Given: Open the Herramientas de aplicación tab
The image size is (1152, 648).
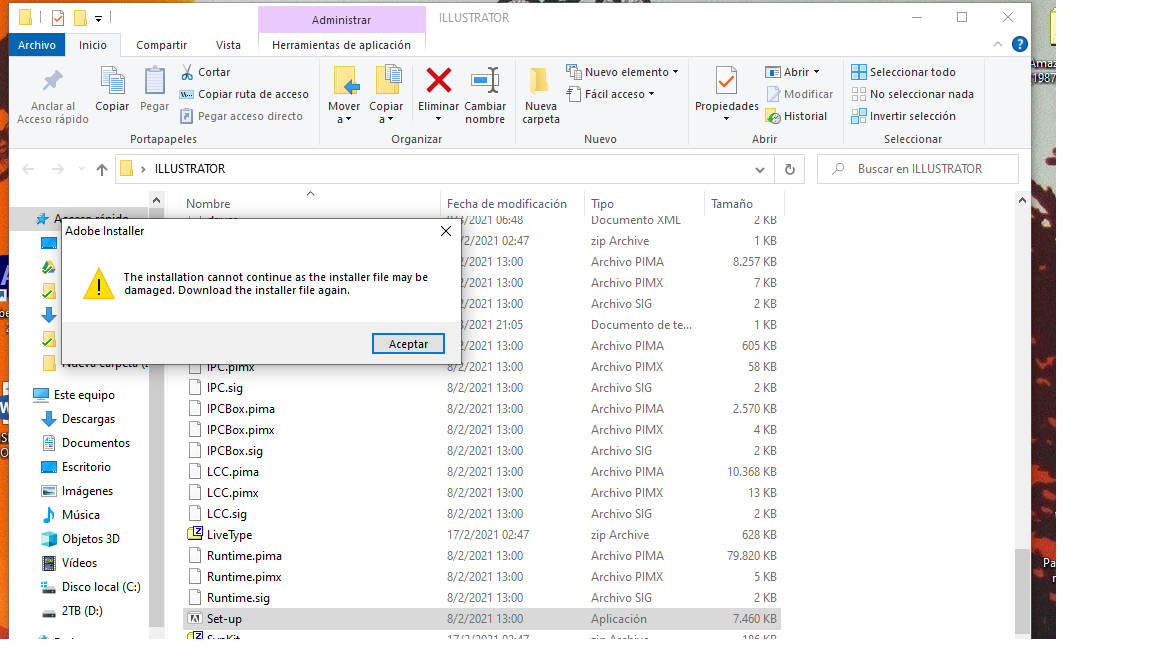Looking at the screenshot, I should pyautogui.click(x=342, y=45).
